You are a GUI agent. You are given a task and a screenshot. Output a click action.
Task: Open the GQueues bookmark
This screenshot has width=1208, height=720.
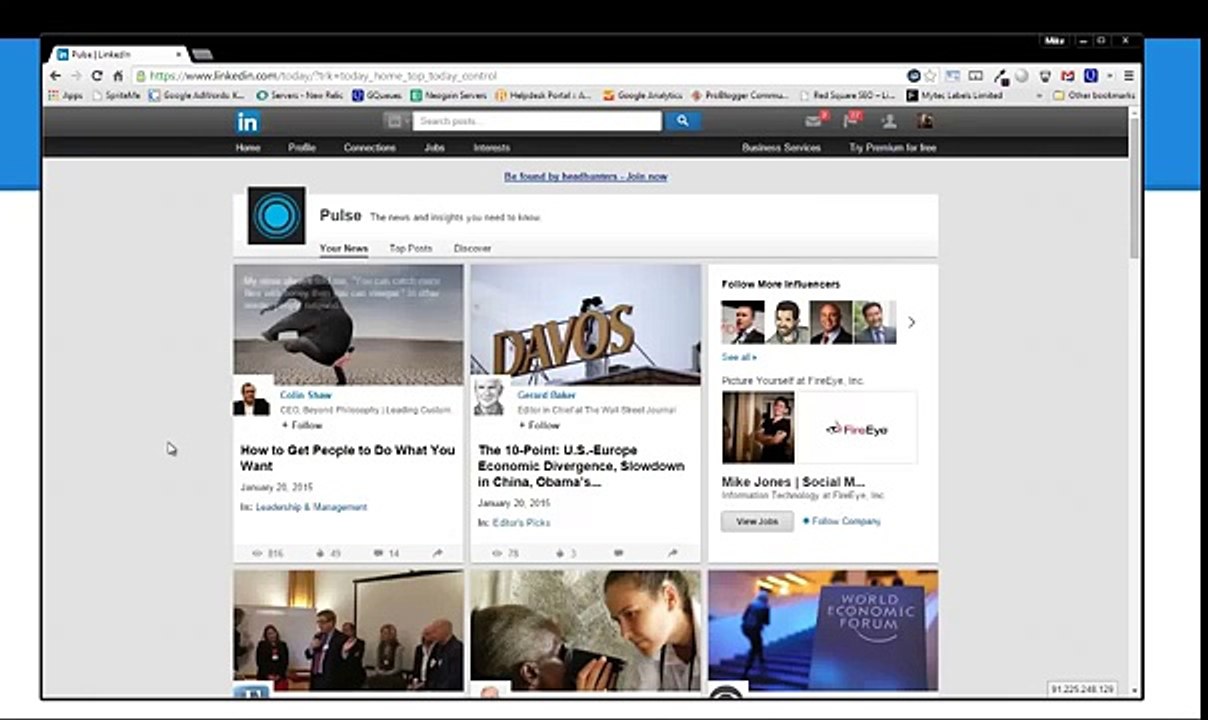pyautogui.click(x=377, y=96)
